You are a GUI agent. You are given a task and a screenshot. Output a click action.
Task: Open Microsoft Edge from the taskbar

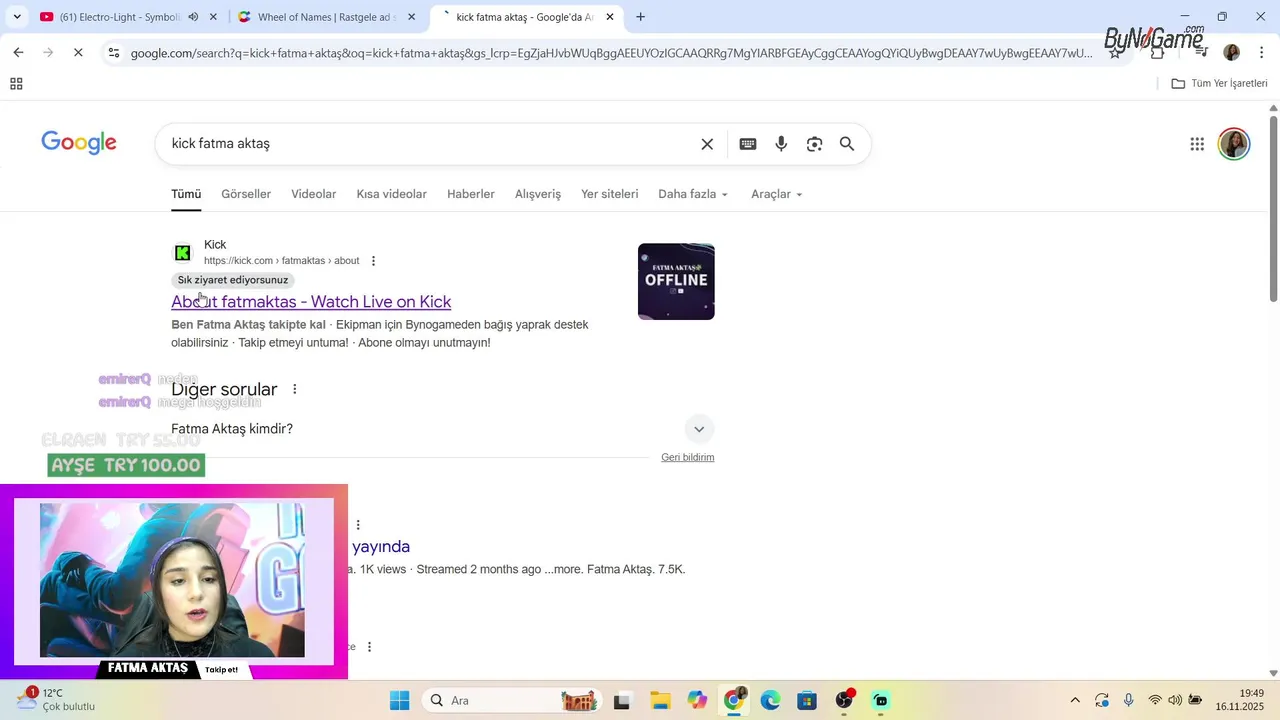(x=770, y=700)
